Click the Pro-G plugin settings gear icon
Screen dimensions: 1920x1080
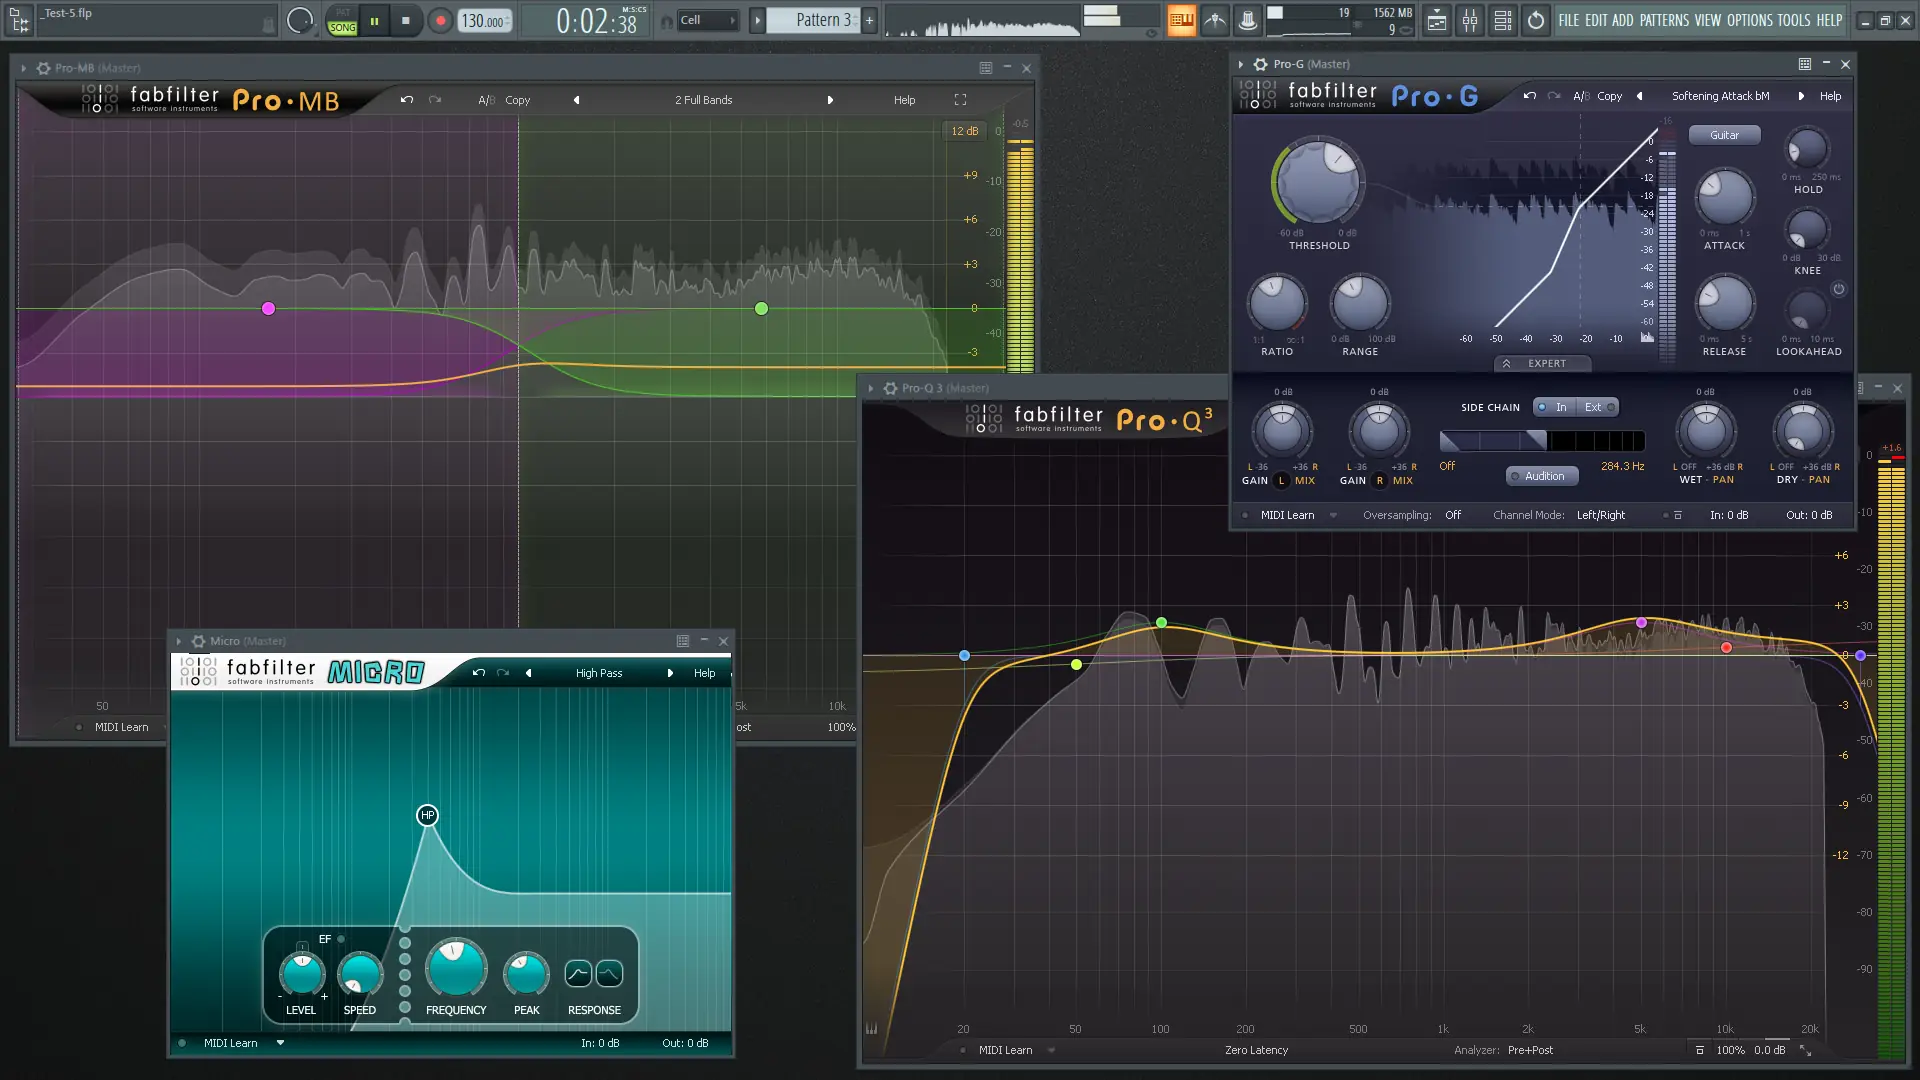pyautogui.click(x=1260, y=64)
